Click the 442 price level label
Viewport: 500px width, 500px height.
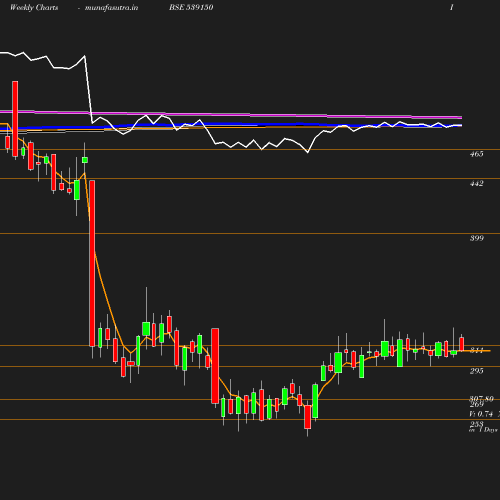tap(477, 183)
